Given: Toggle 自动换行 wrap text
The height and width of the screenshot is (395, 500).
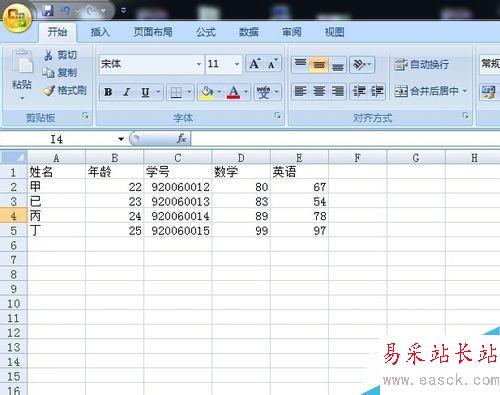Looking at the screenshot, I should pos(421,64).
